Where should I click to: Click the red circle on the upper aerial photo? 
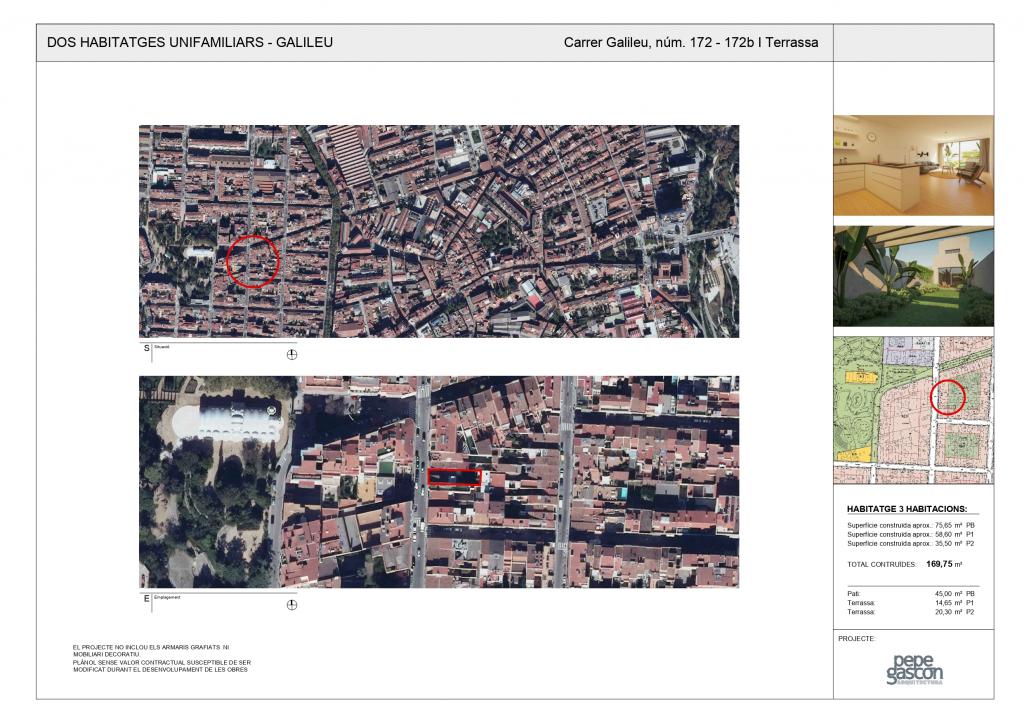pyautogui.click(x=252, y=262)
